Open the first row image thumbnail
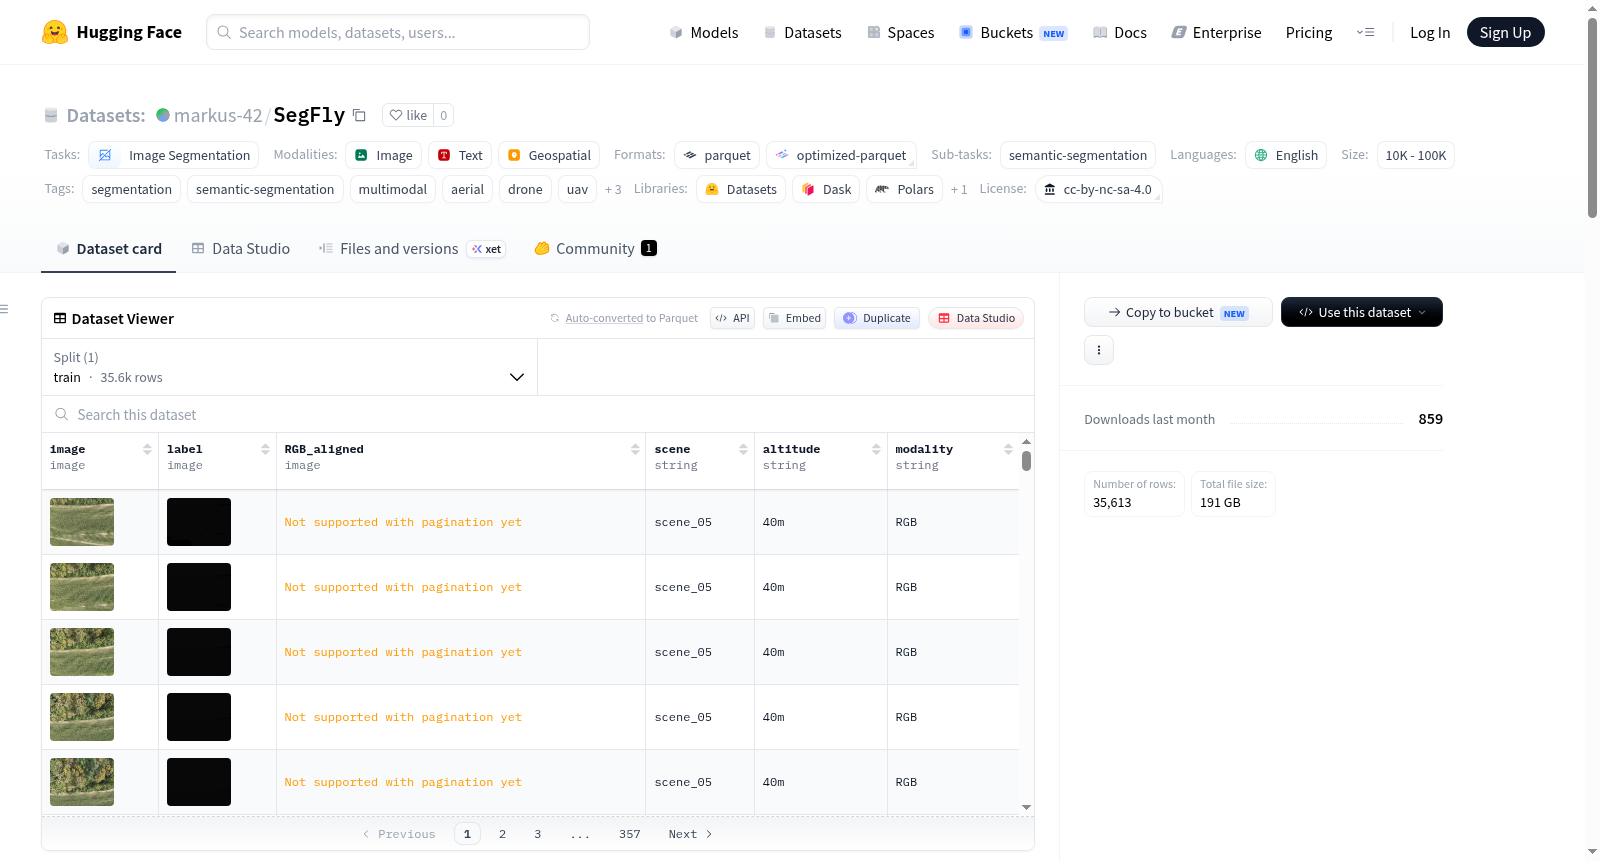The height and width of the screenshot is (861, 1600). [x=82, y=522]
